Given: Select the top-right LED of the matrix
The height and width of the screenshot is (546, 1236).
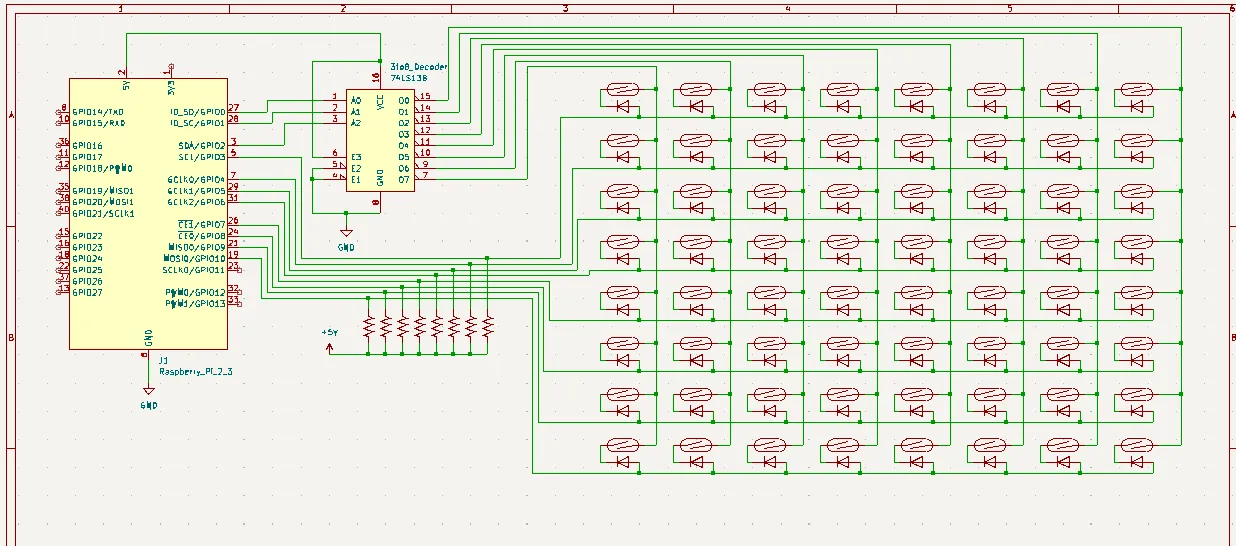Looking at the screenshot, I should point(1135,105).
